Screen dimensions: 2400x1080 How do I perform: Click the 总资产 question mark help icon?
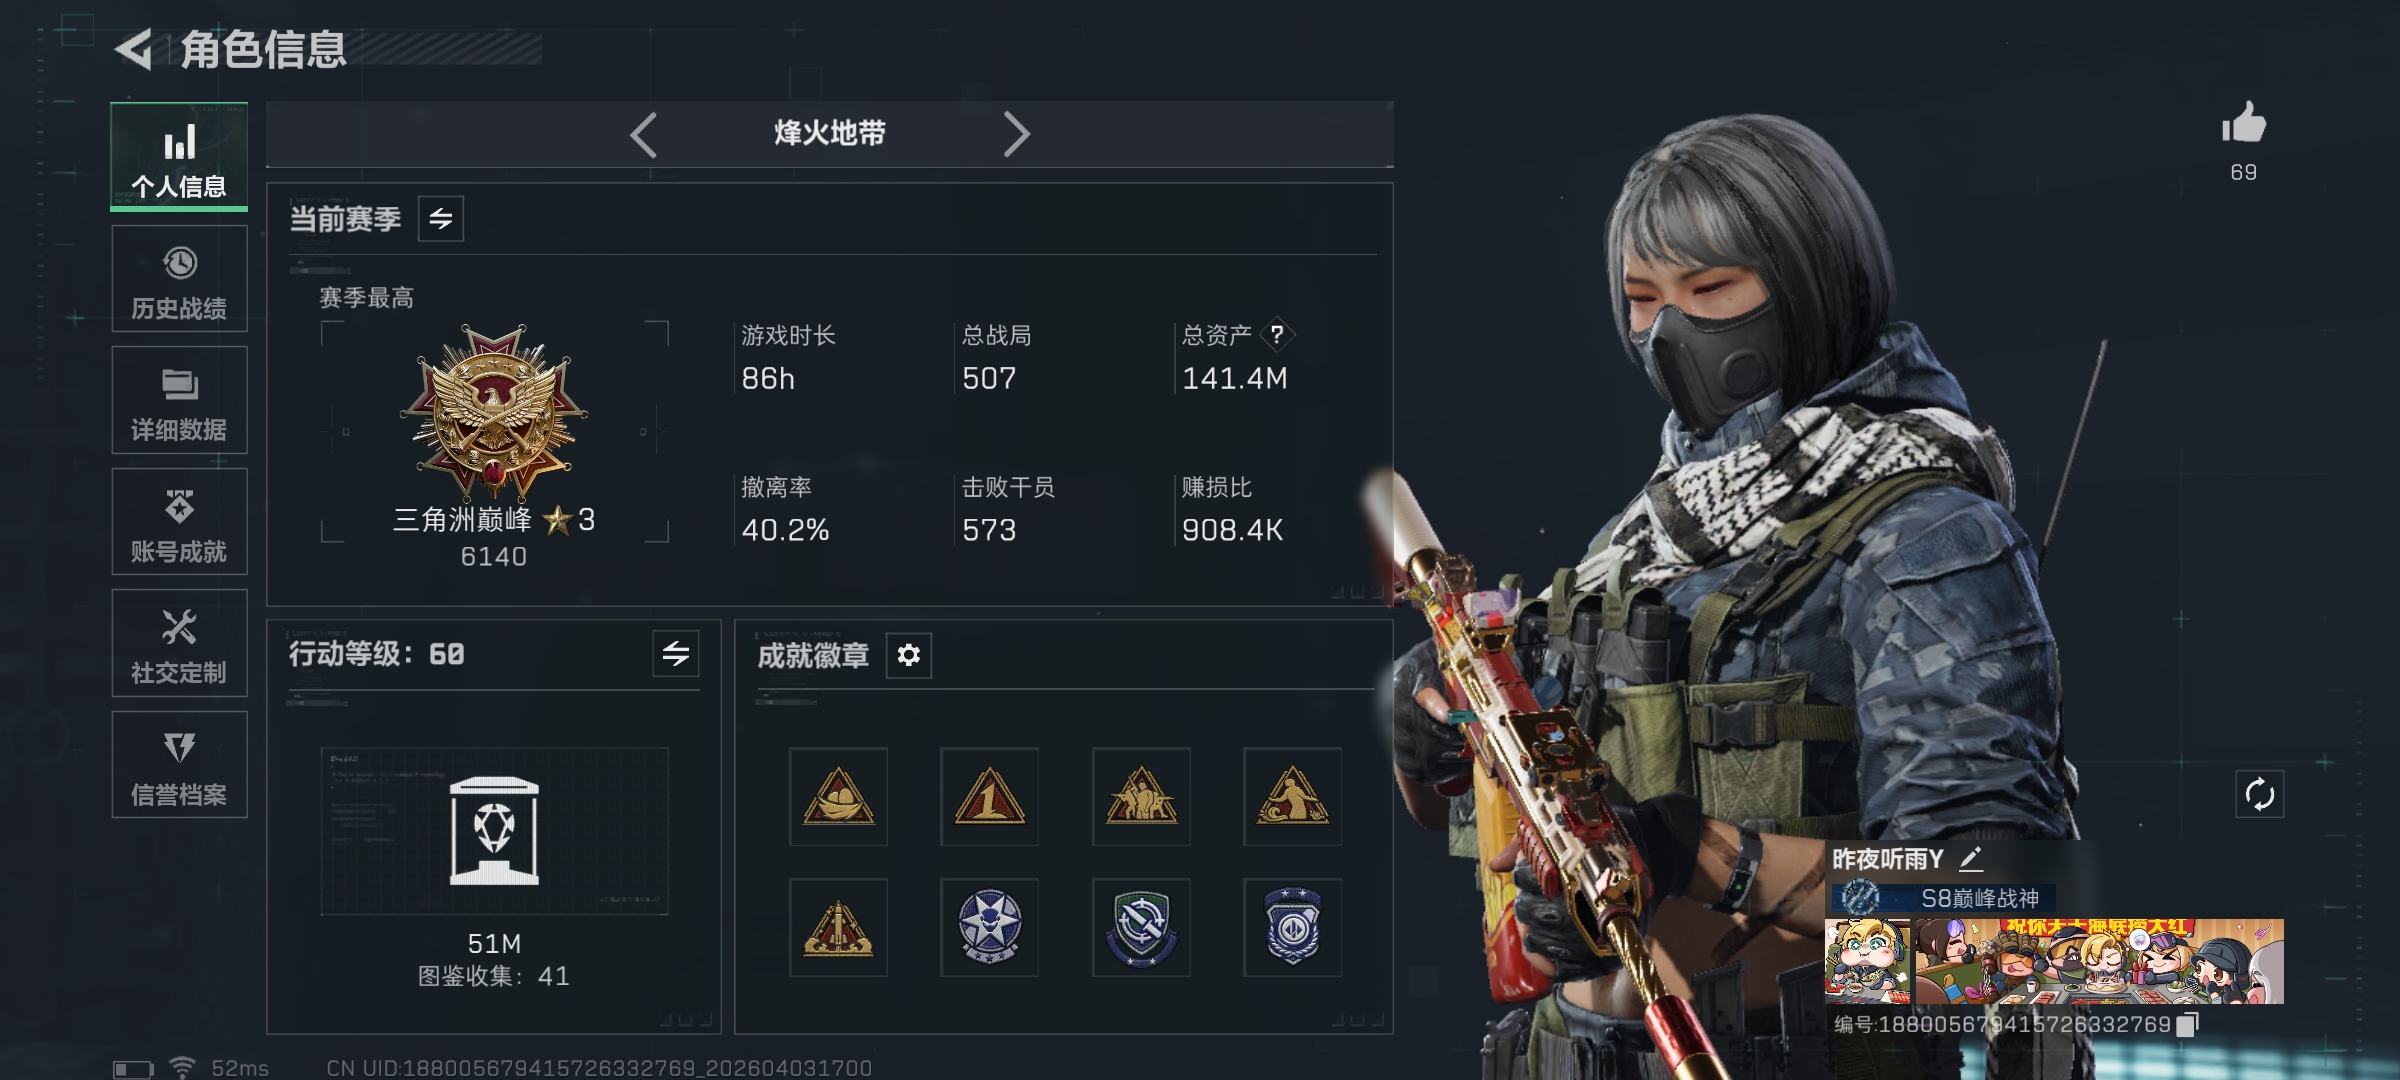pyautogui.click(x=1277, y=335)
